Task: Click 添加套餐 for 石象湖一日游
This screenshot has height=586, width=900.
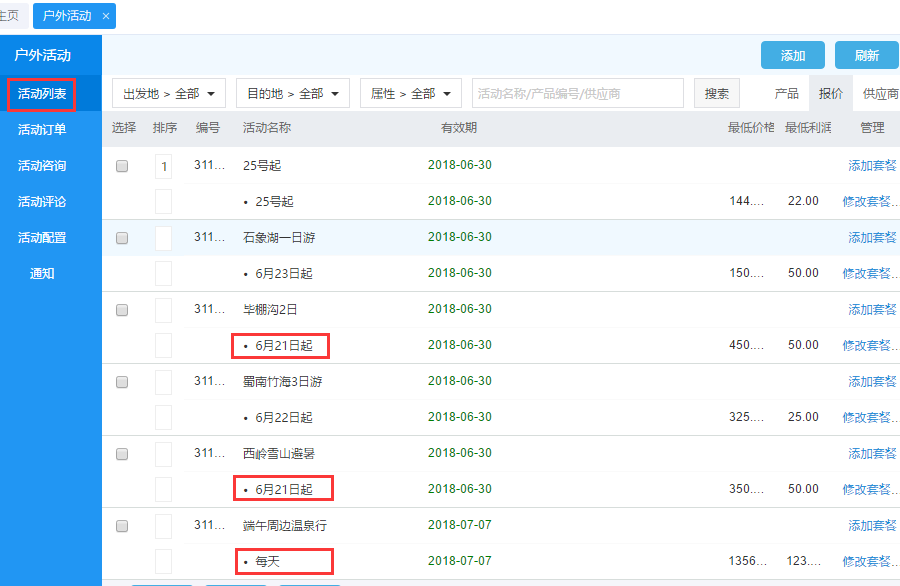Action: (872, 238)
